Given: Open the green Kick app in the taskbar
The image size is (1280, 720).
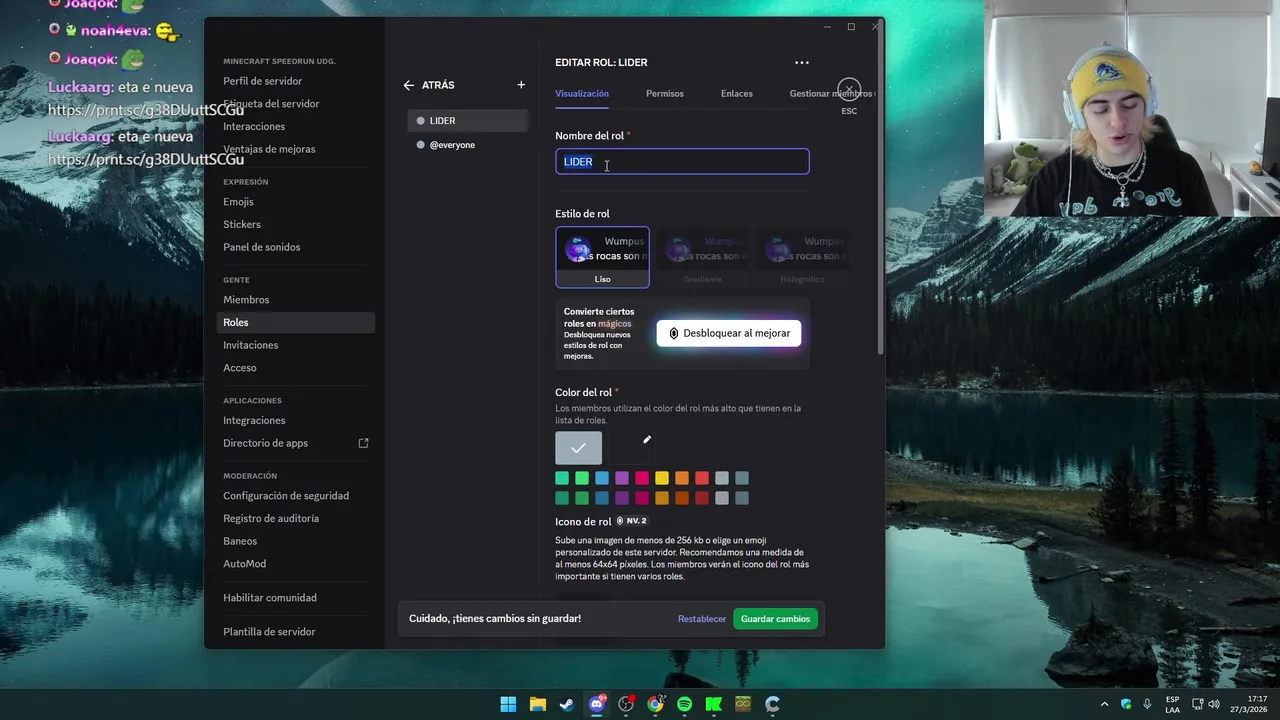Looking at the screenshot, I should [x=713, y=704].
